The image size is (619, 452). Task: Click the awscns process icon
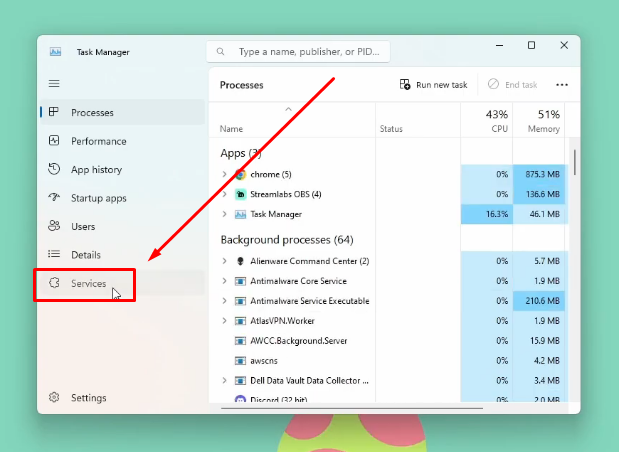pyautogui.click(x=240, y=361)
